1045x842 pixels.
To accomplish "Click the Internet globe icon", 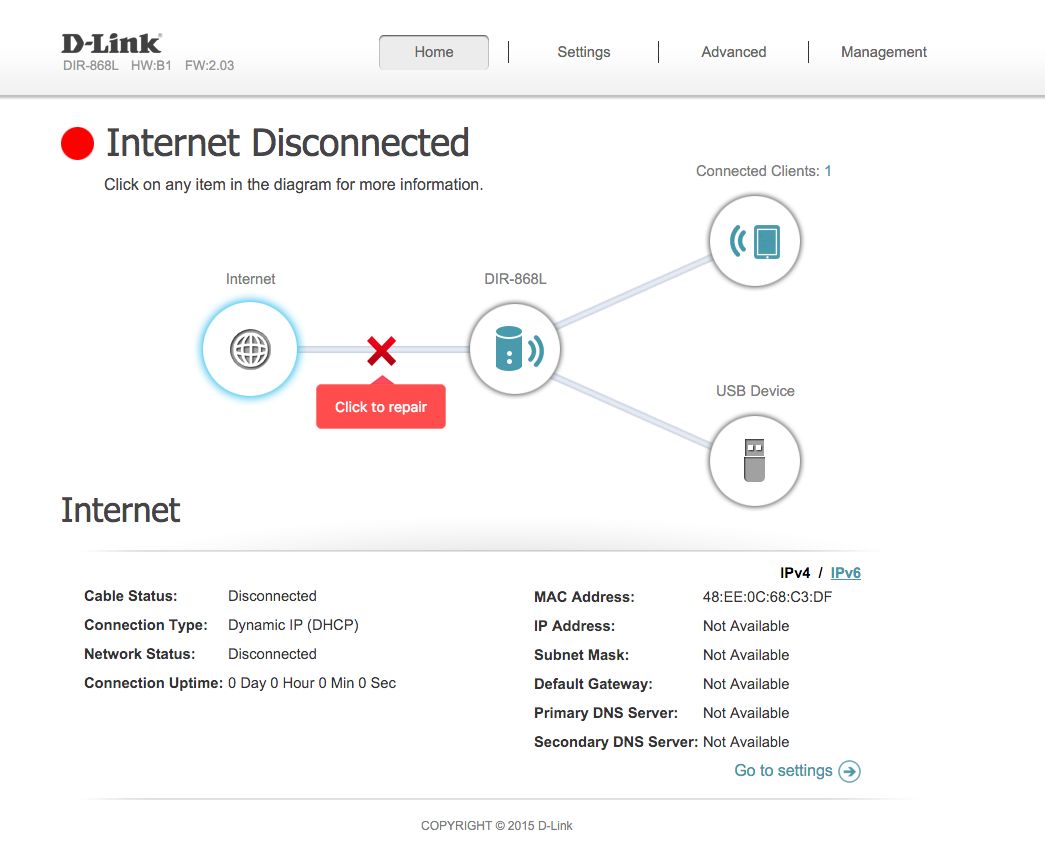I will pos(250,349).
